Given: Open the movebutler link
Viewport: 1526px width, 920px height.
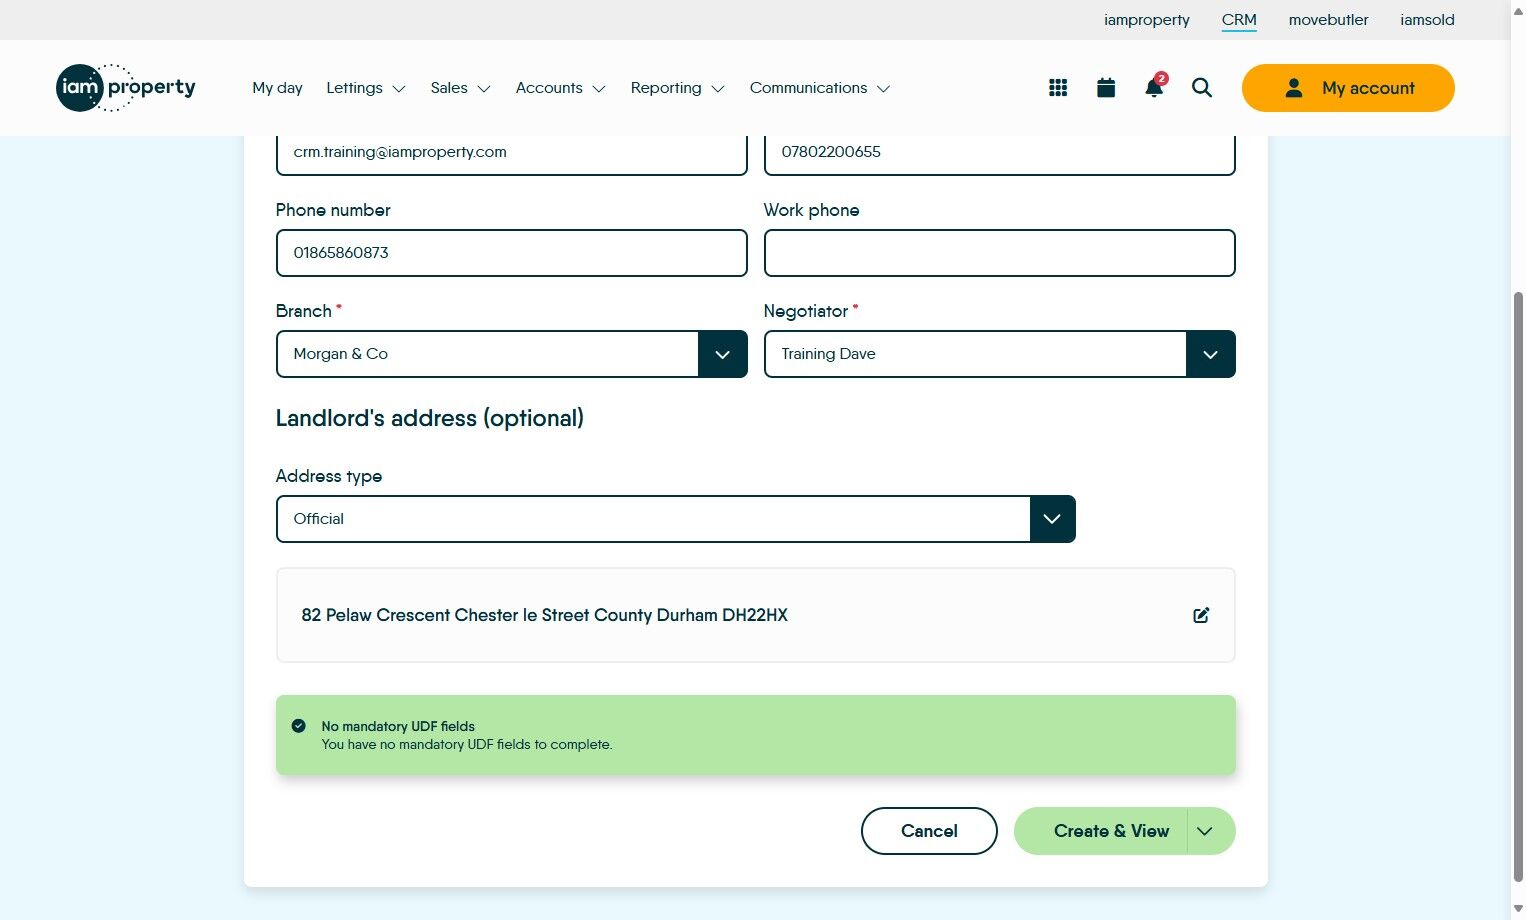Looking at the screenshot, I should [x=1328, y=20].
